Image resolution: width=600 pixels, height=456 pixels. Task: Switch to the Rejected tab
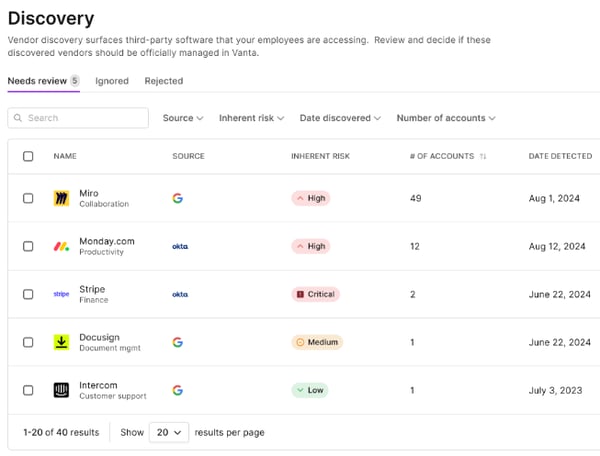pyautogui.click(x=163, y=81)
